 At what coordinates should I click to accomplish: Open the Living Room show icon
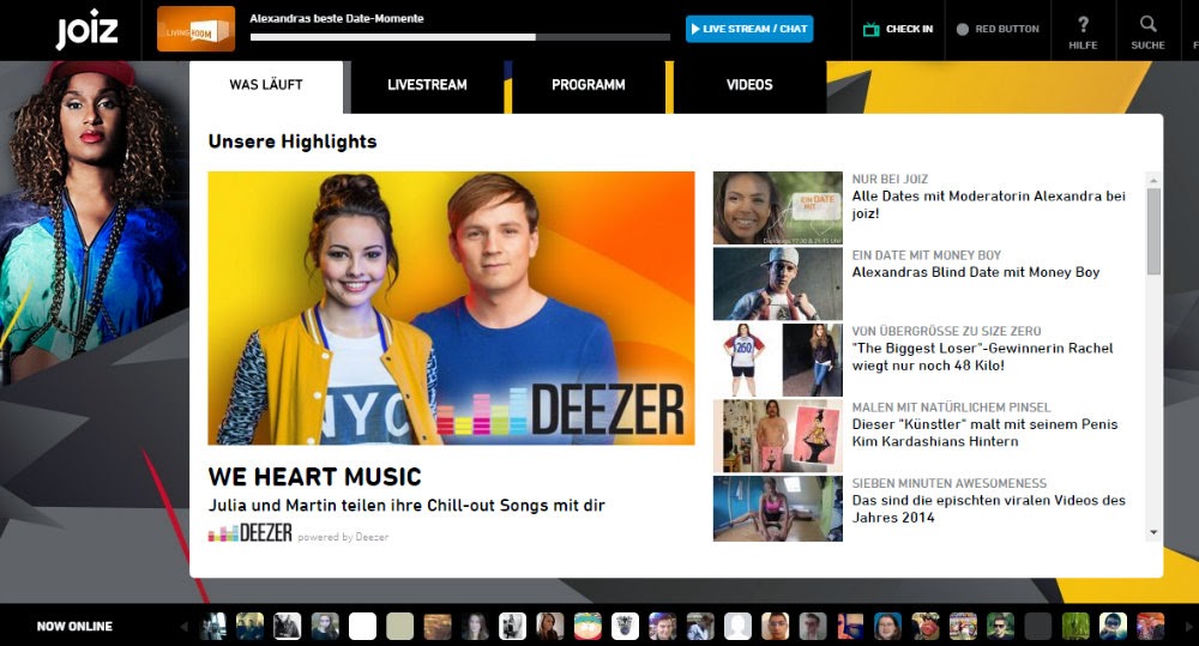coord(196,29)
